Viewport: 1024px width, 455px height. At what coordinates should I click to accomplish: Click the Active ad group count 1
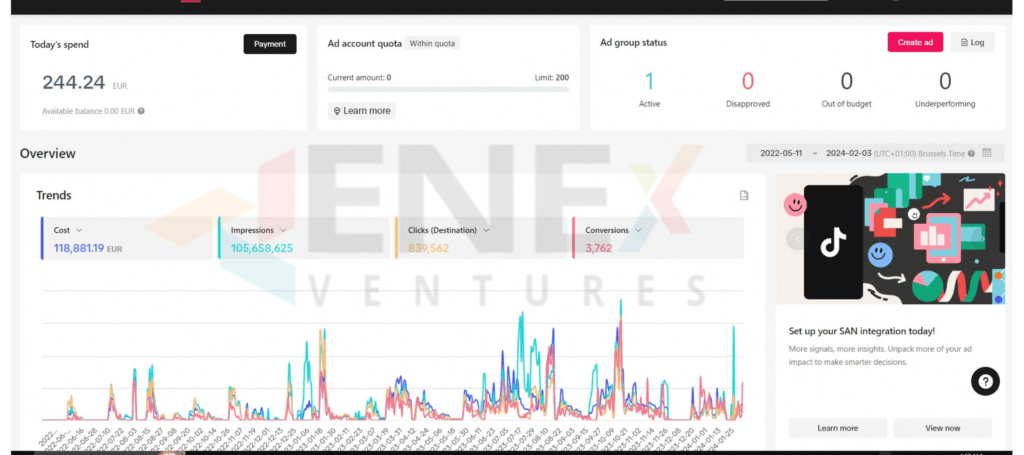[649, 82]
